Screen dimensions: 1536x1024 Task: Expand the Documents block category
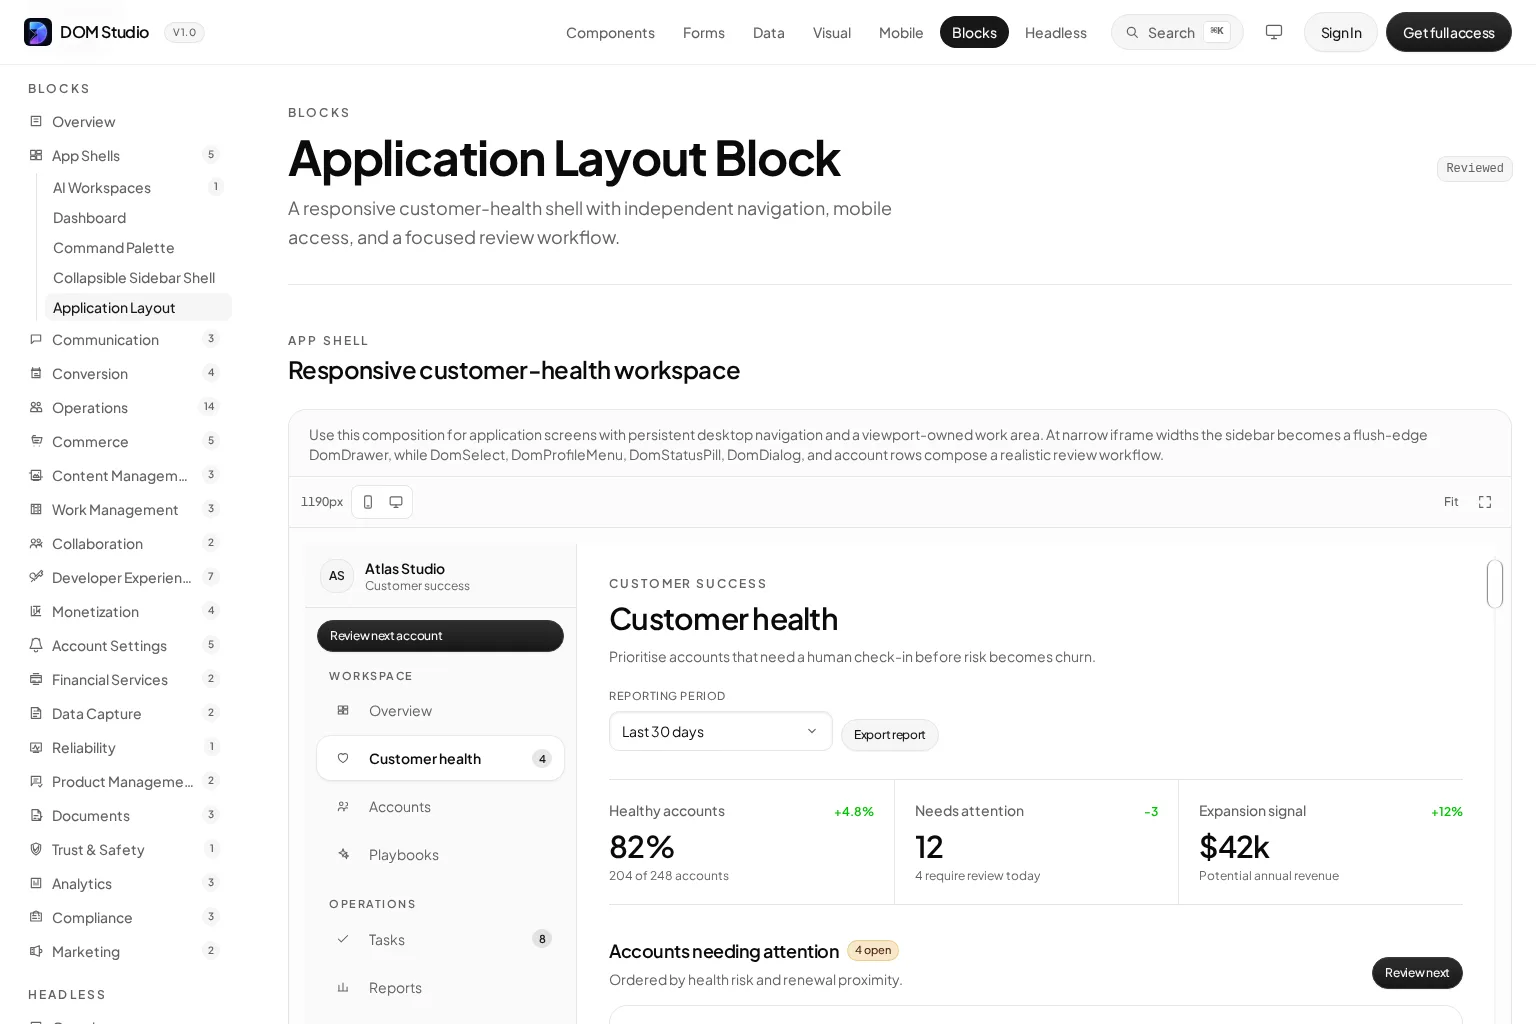[126, 815]
